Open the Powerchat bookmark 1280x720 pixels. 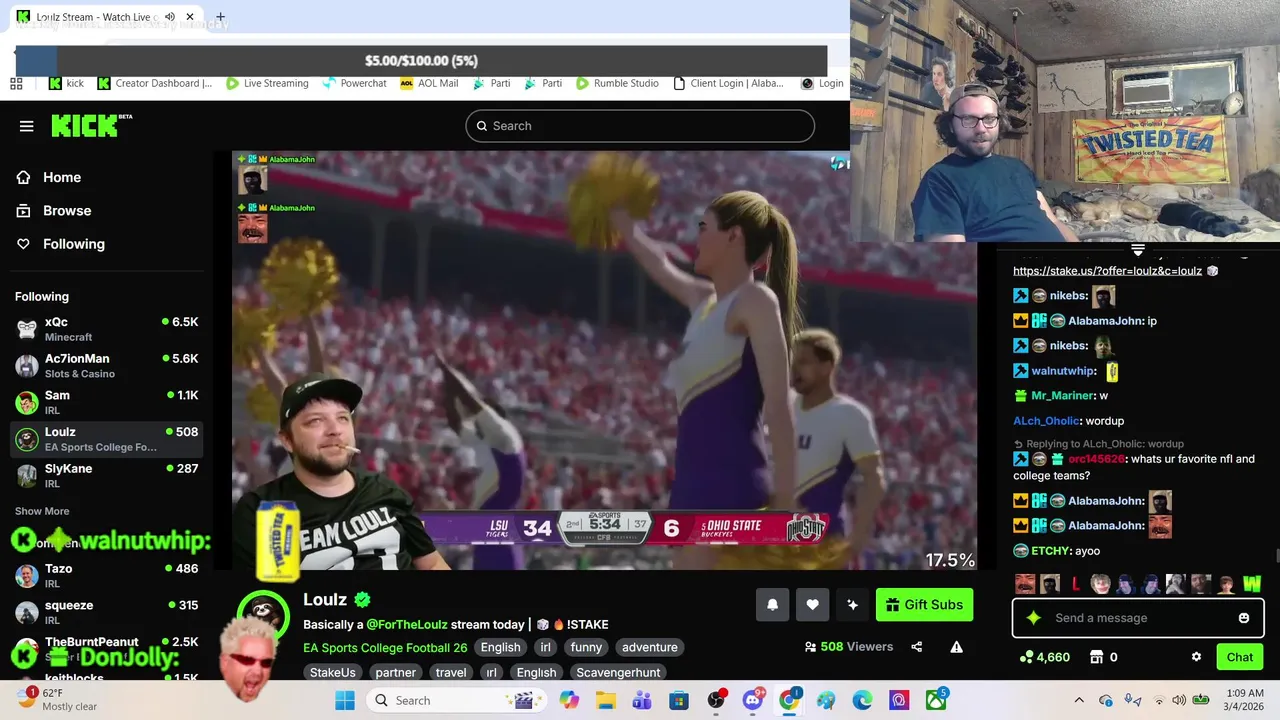(x=354, y=83)
